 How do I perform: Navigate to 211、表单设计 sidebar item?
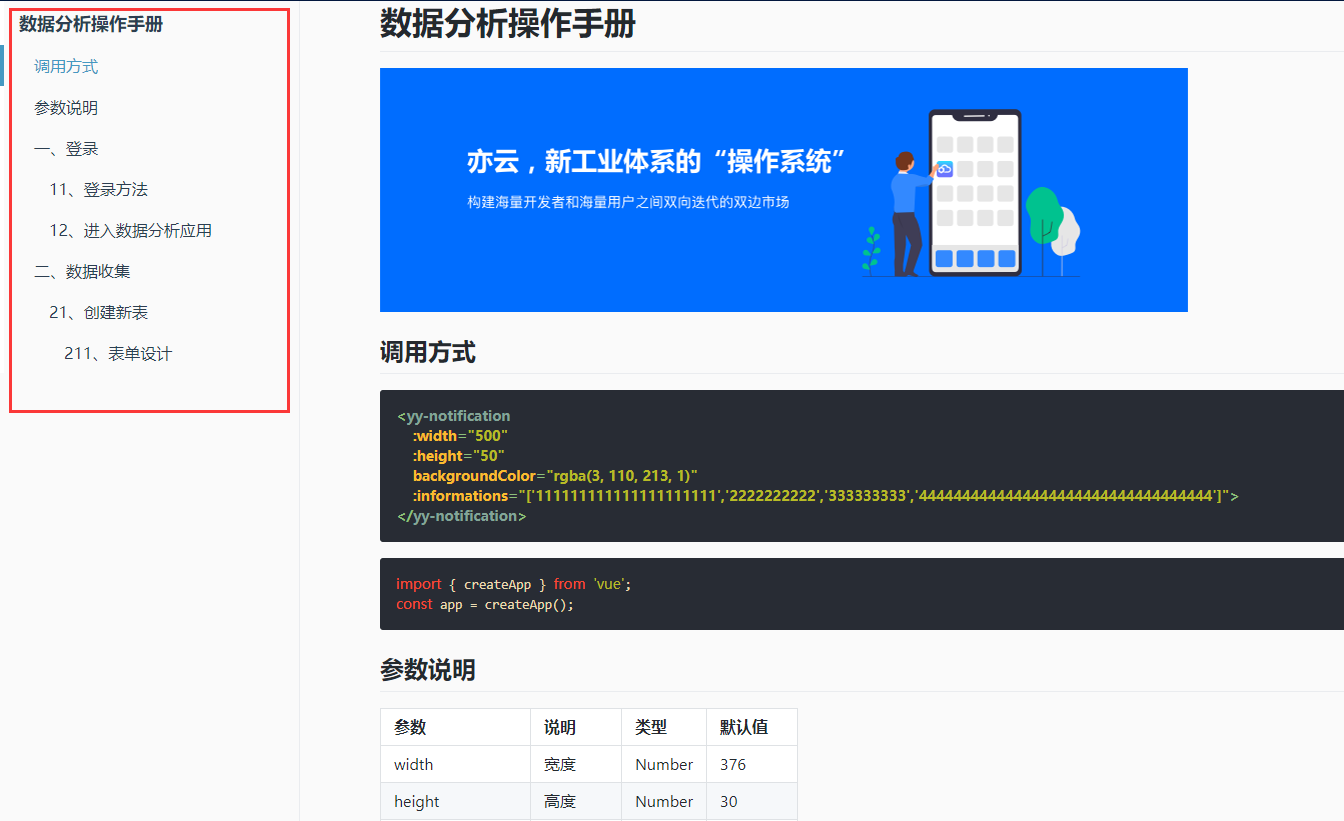coord(118,354)
